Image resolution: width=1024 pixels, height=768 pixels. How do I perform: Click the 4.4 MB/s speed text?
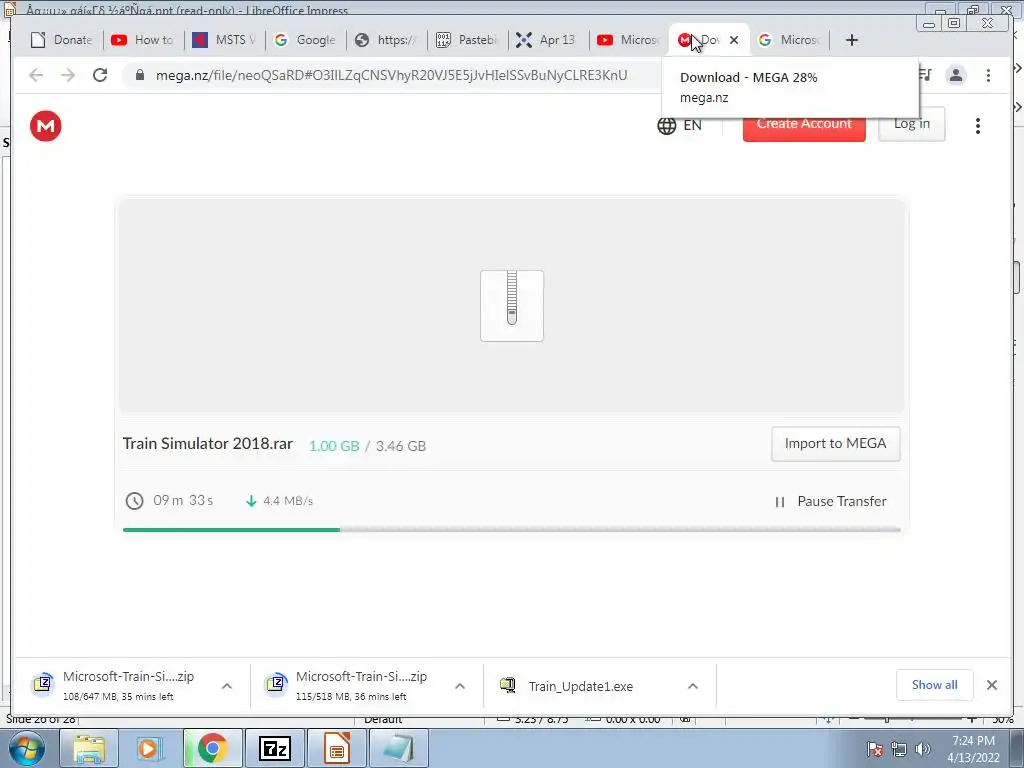287,501
